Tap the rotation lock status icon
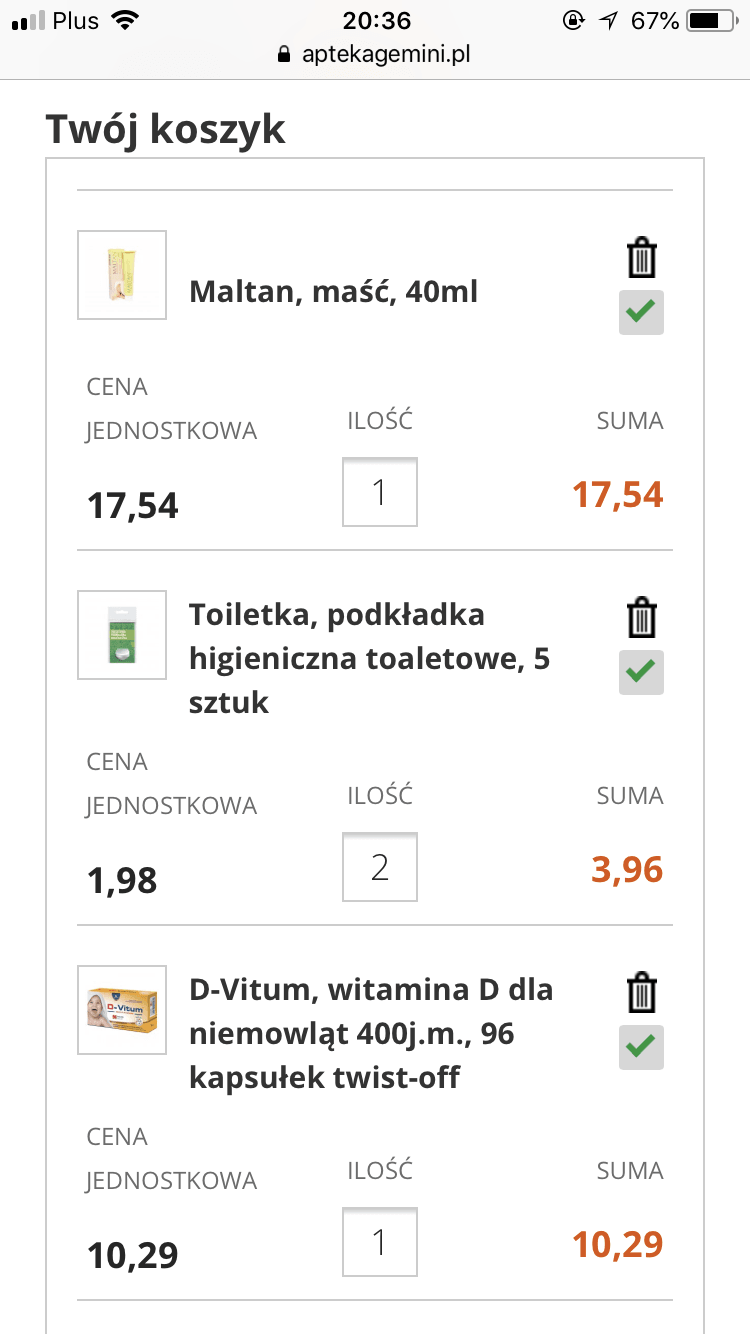The width and height of the screenshot is (750, 1334). click(574, 21)
